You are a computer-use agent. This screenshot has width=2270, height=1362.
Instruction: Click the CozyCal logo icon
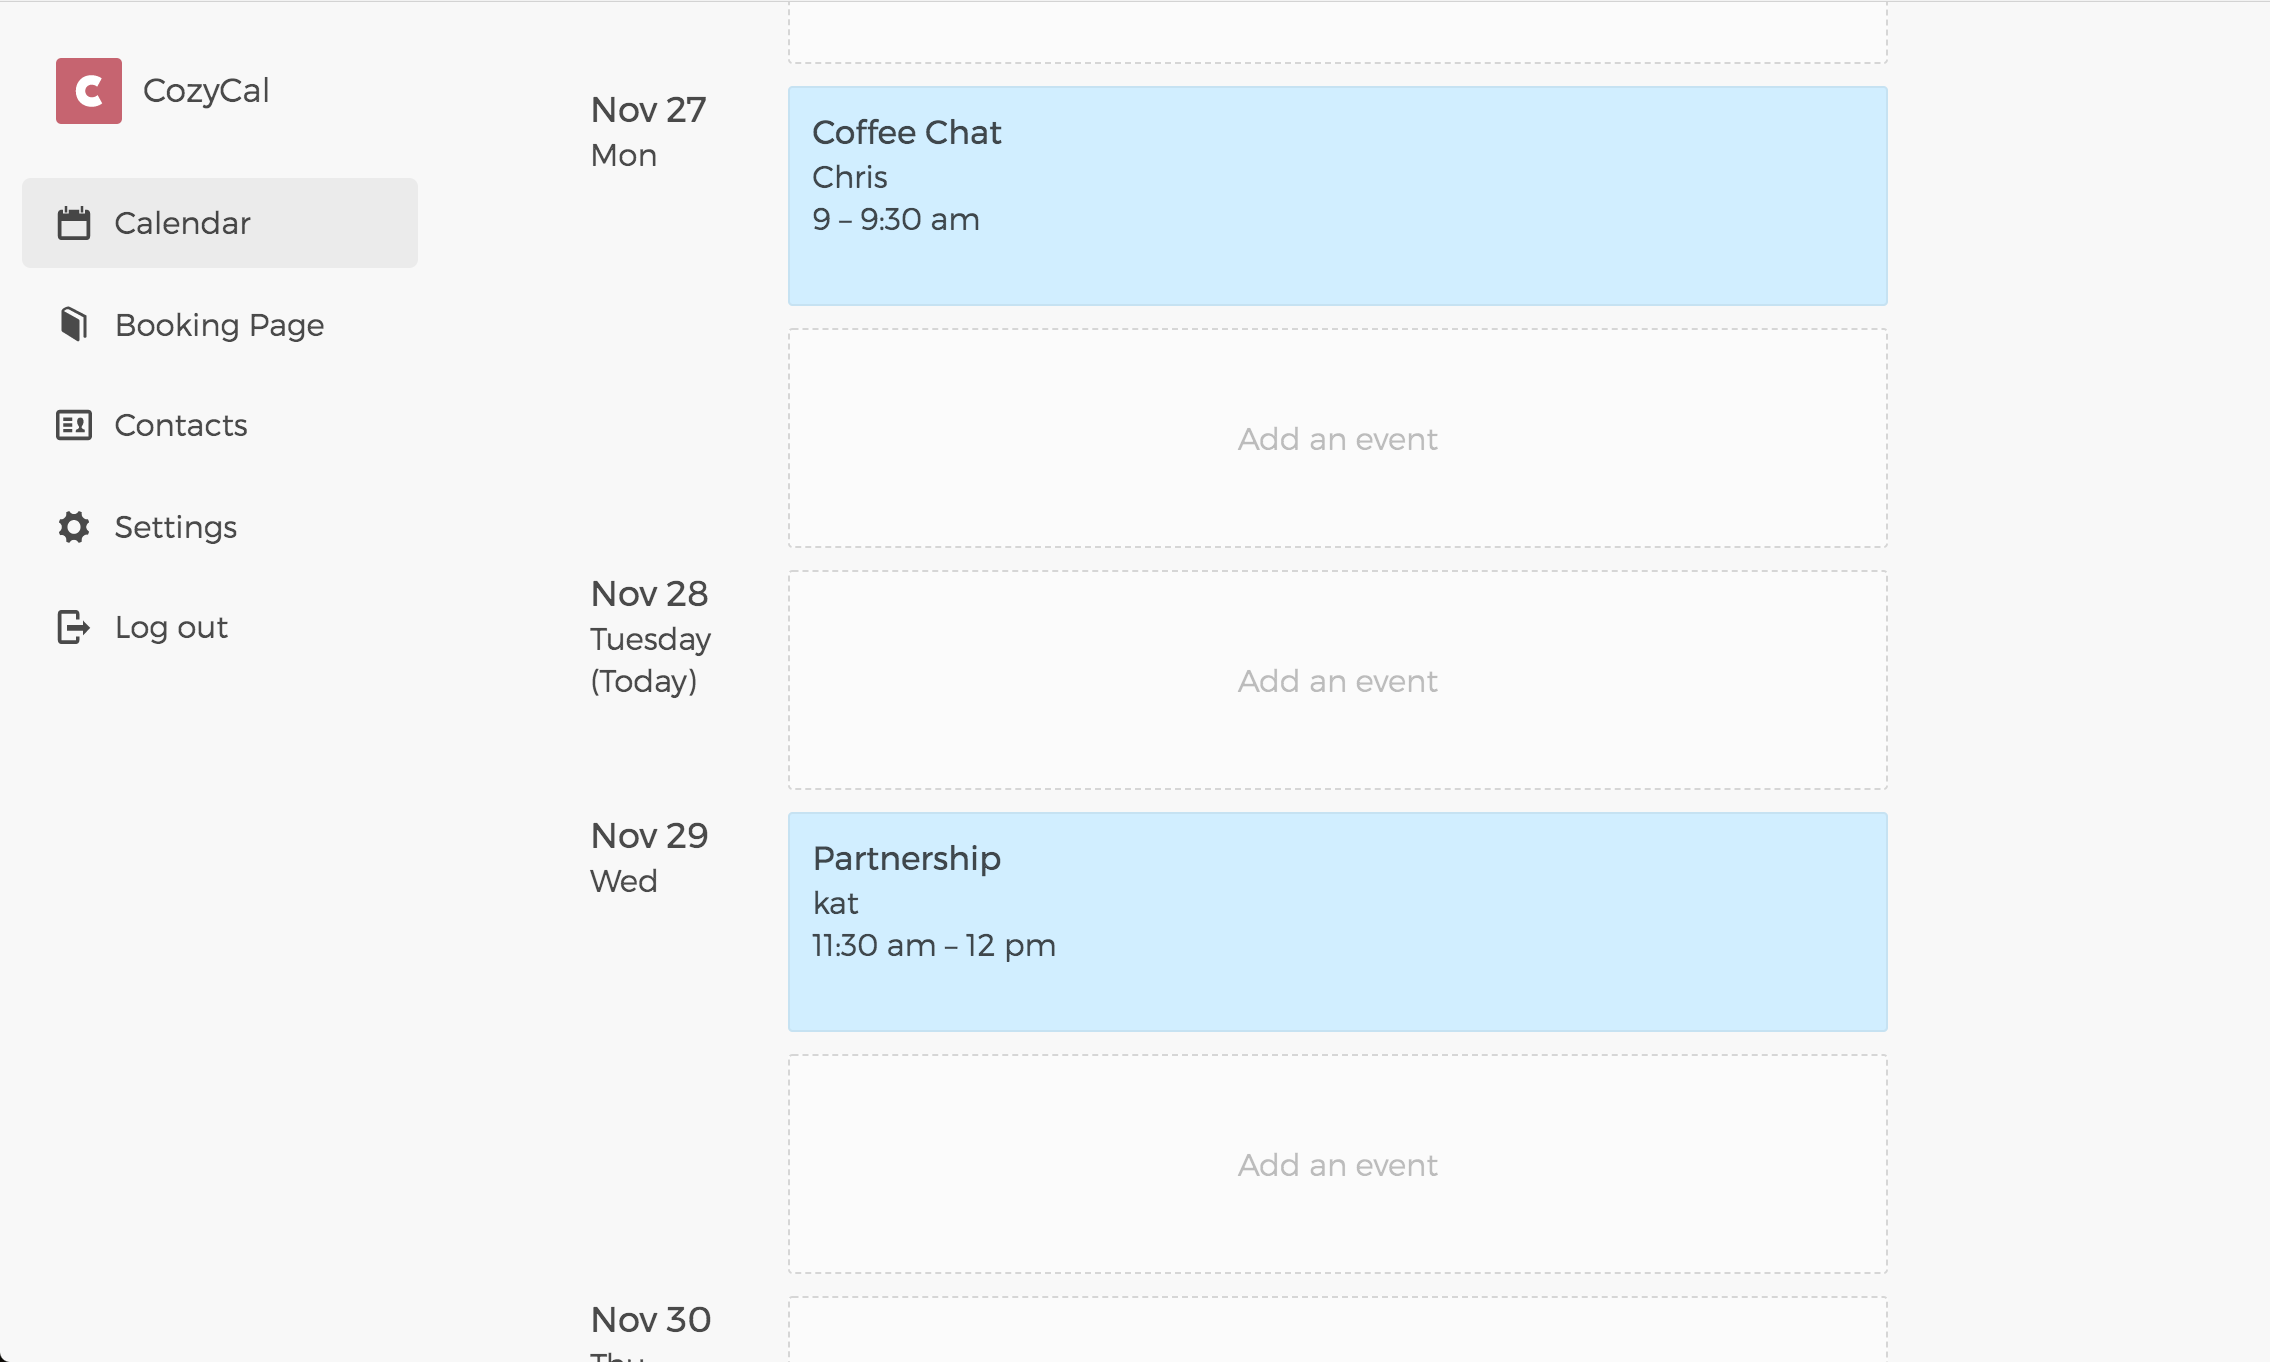coord(89,91)
